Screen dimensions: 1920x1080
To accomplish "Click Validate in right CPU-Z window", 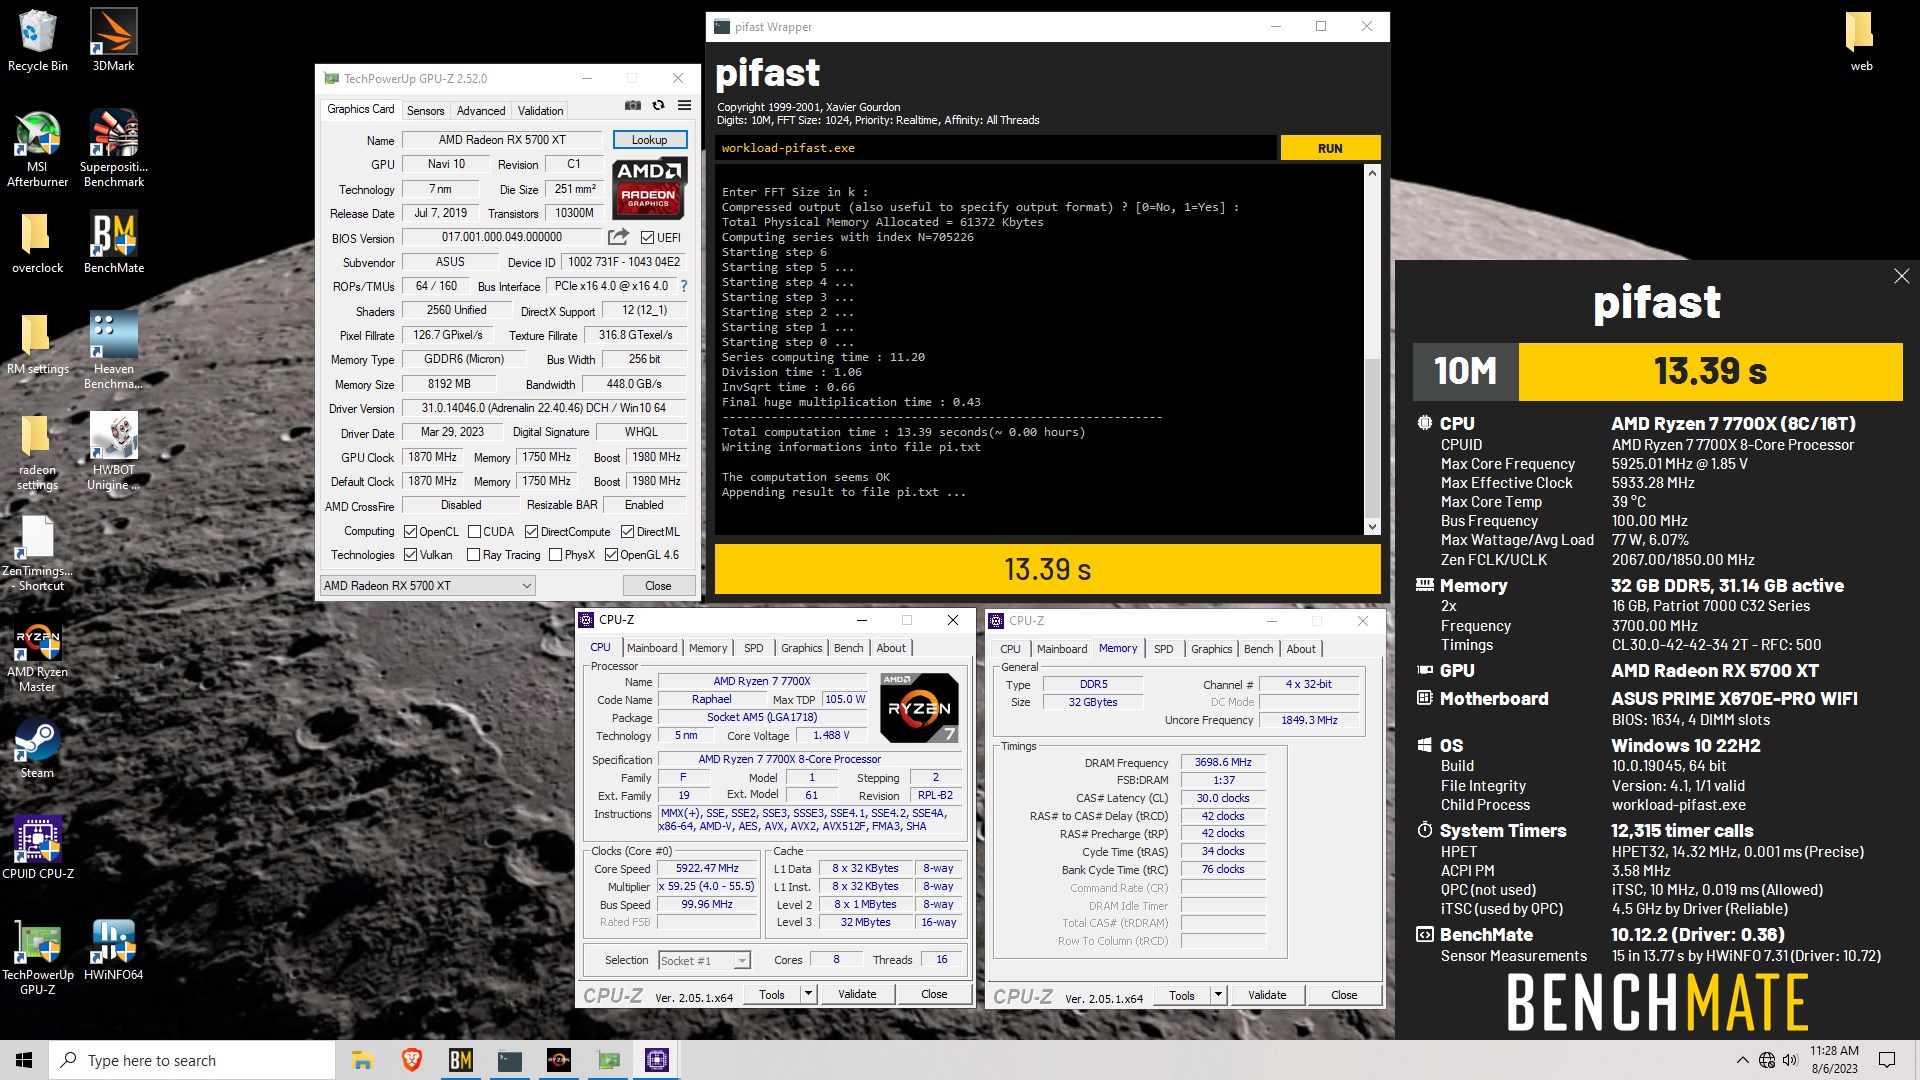I will click(1267, 995).
